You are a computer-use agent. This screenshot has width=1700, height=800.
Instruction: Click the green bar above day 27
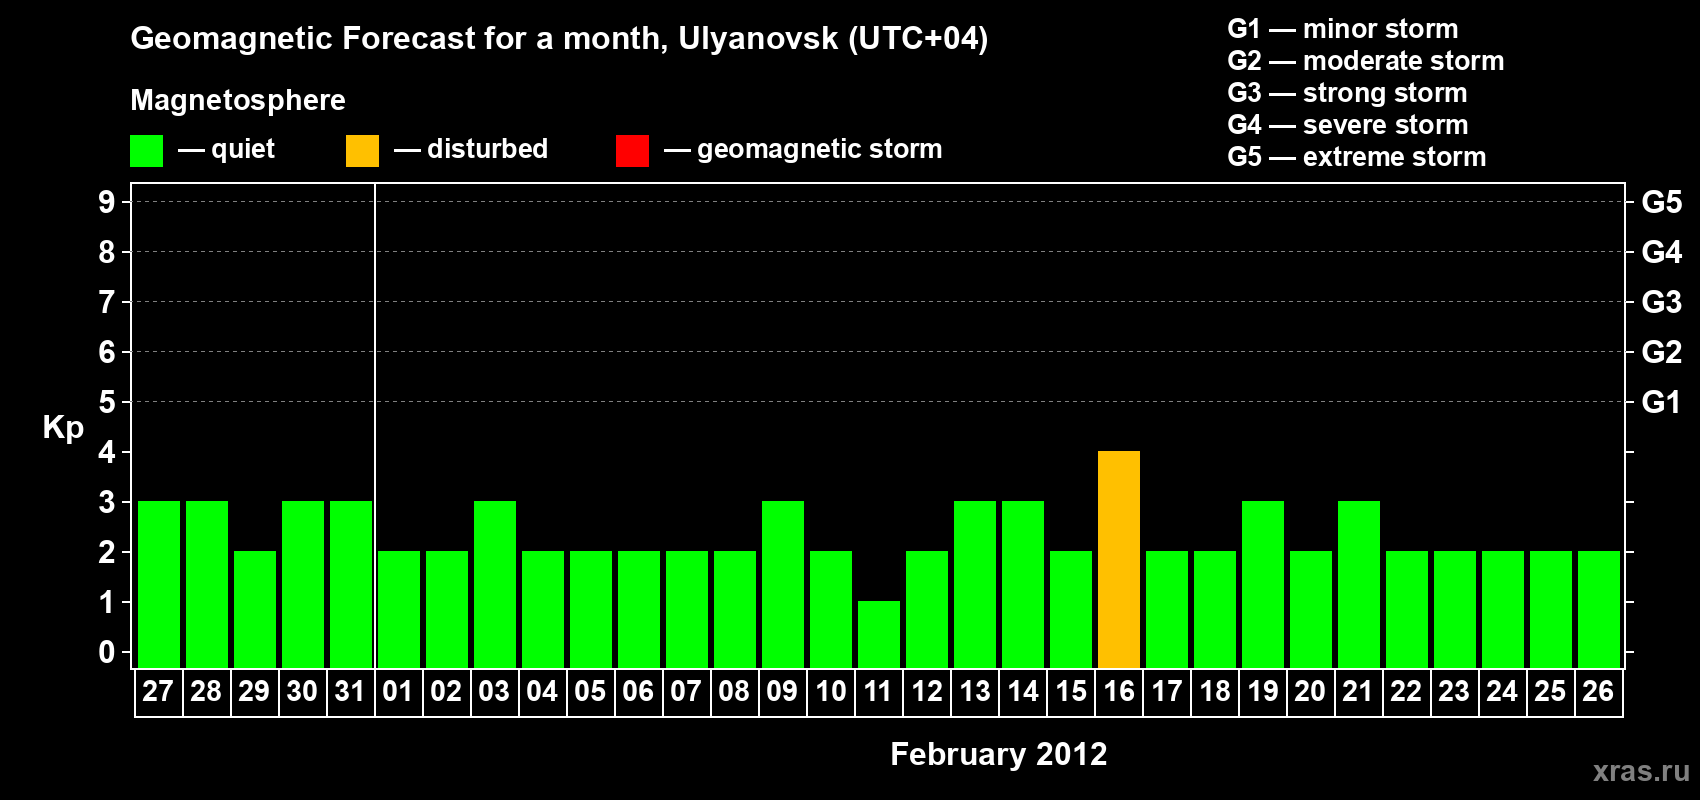[x=158, y=584]
